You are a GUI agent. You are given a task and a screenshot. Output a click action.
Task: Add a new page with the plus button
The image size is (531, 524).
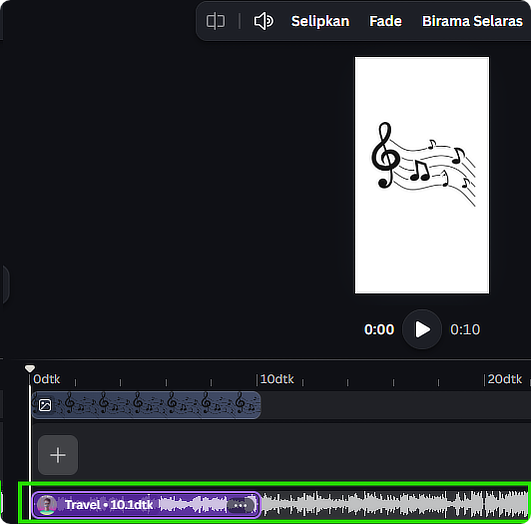coord(58,455)
